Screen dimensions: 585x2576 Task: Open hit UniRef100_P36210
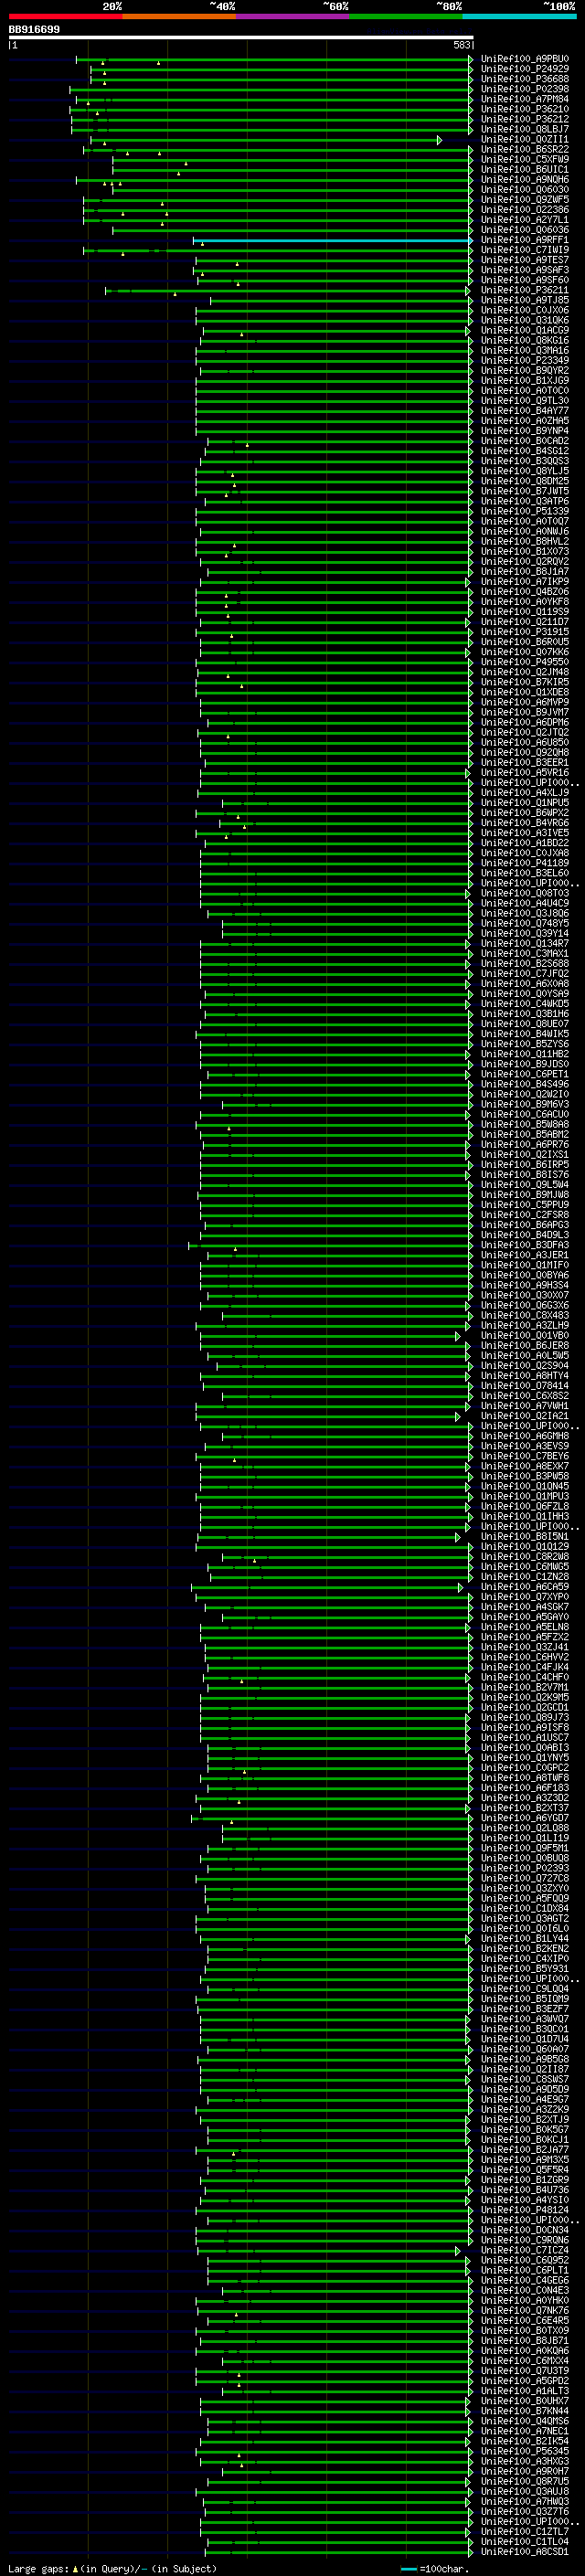pyautogui.click(x=524, y=109)
